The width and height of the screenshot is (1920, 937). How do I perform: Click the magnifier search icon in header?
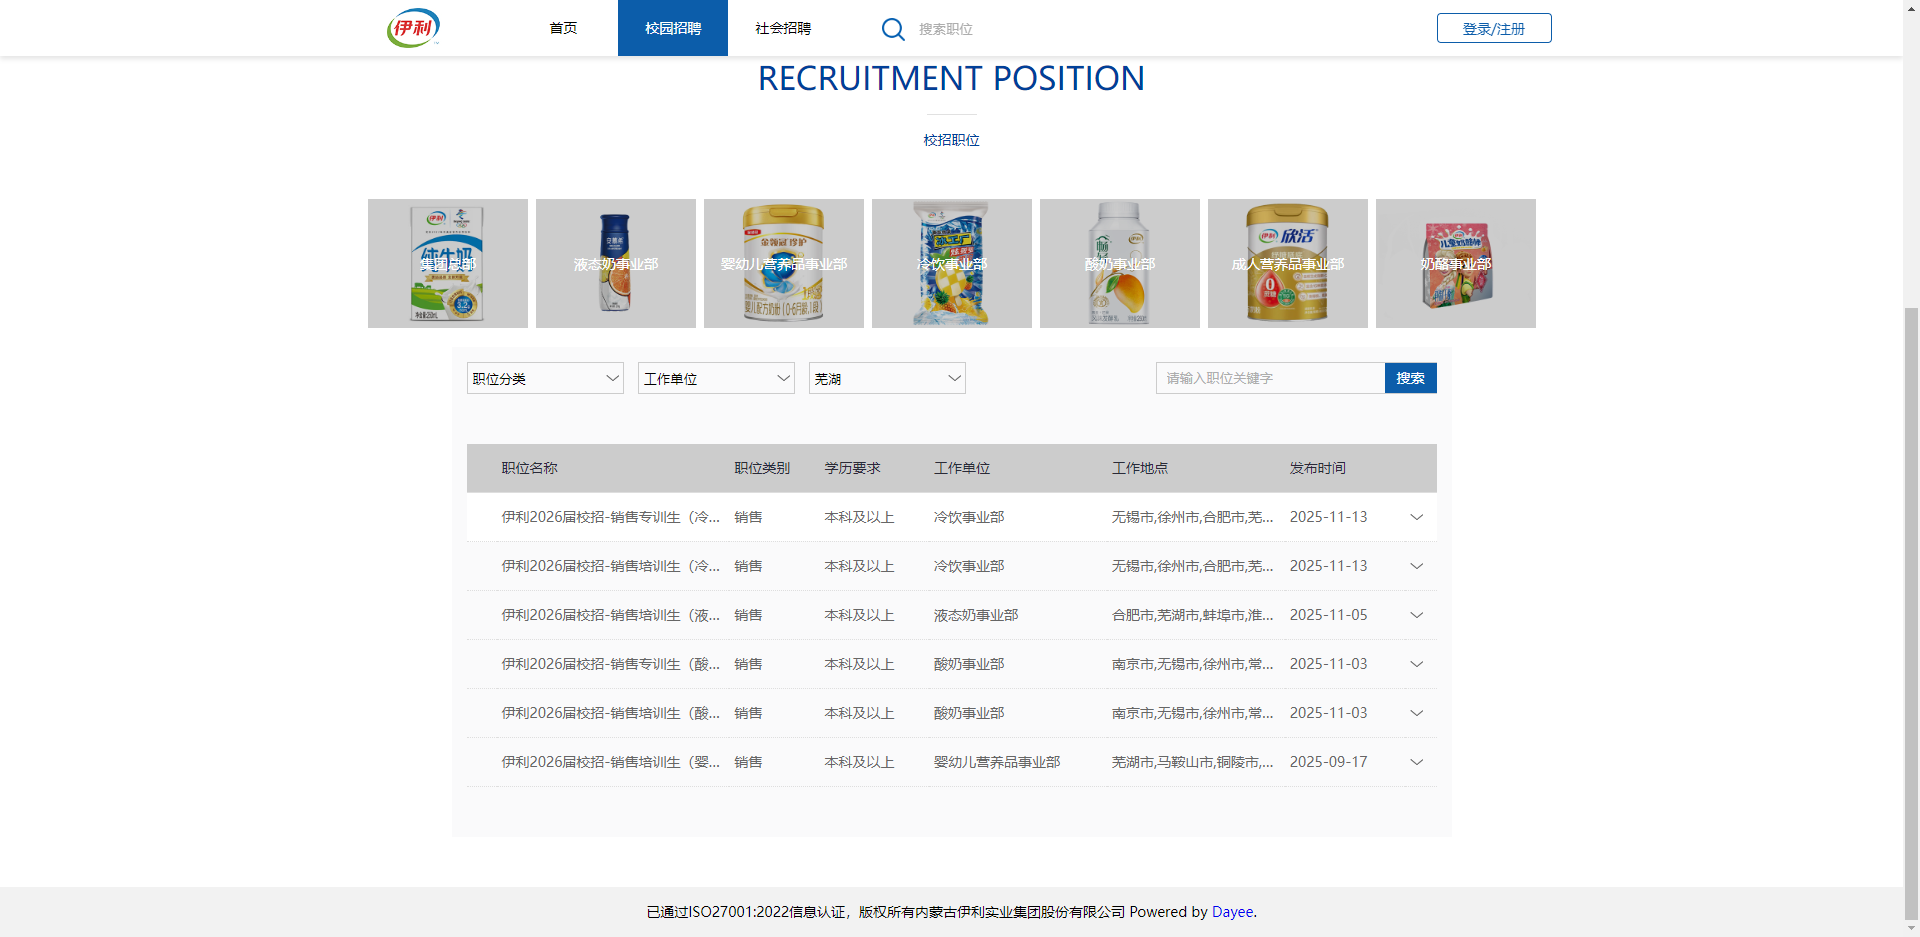893,29
